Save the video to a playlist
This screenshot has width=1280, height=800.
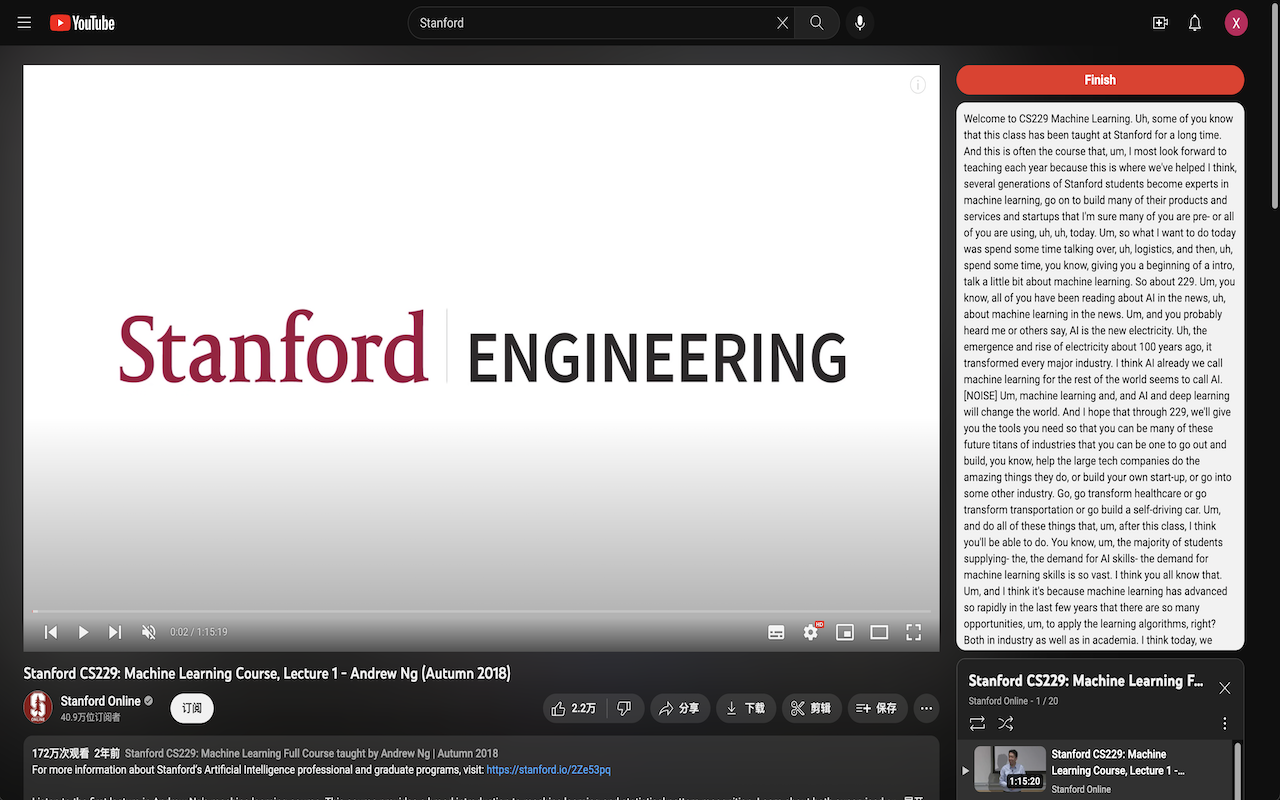(878, 708)
